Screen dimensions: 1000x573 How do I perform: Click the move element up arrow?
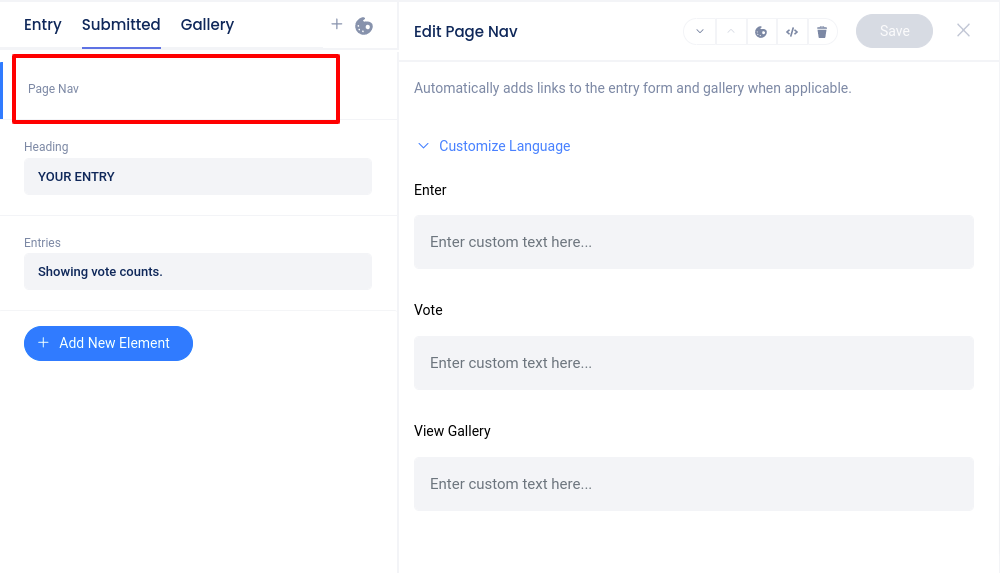point(731,32)
